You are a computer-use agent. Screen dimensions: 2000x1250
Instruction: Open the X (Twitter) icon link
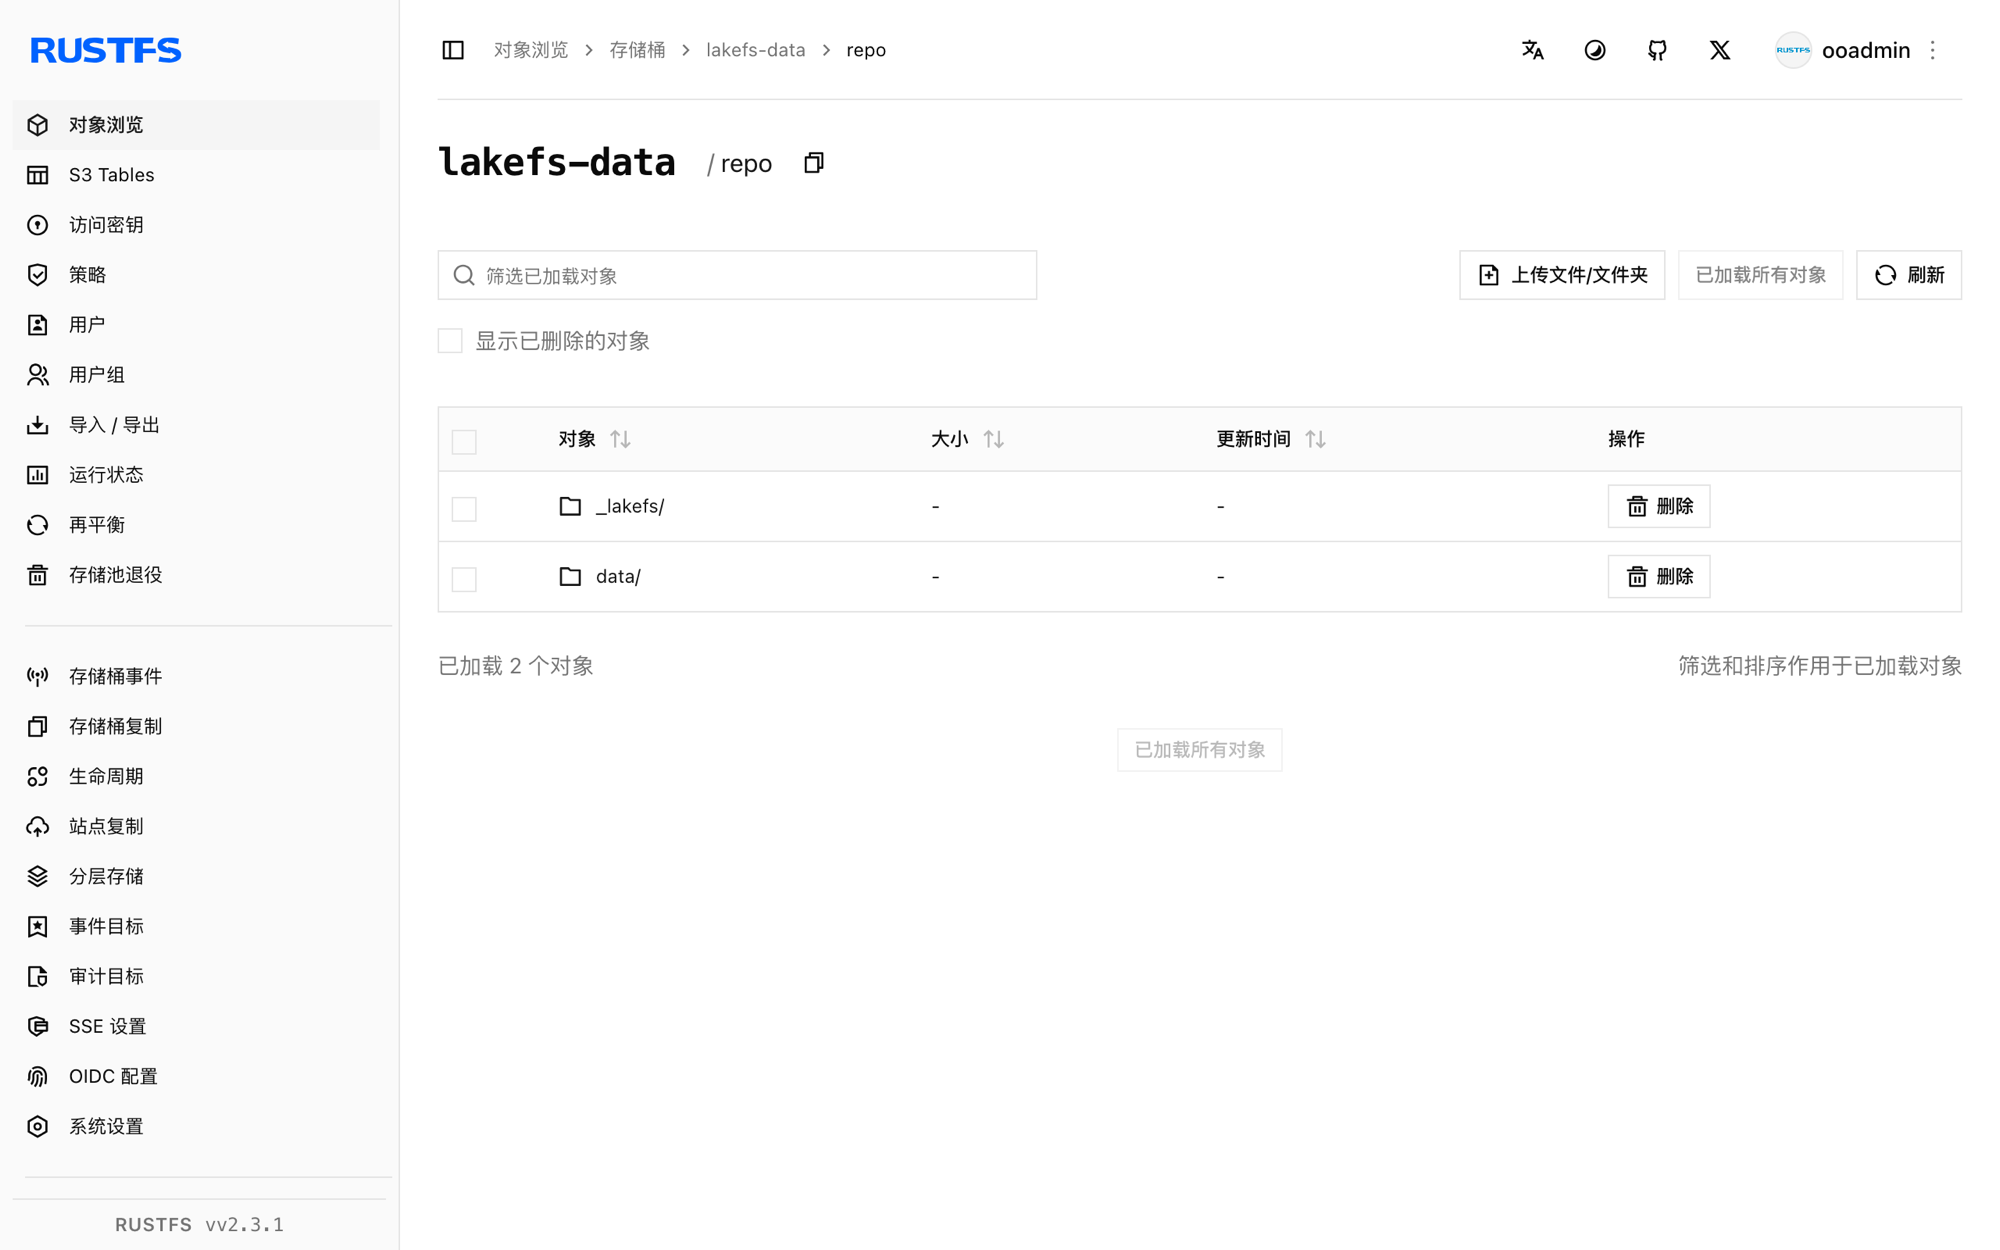tap(1720, 50)
